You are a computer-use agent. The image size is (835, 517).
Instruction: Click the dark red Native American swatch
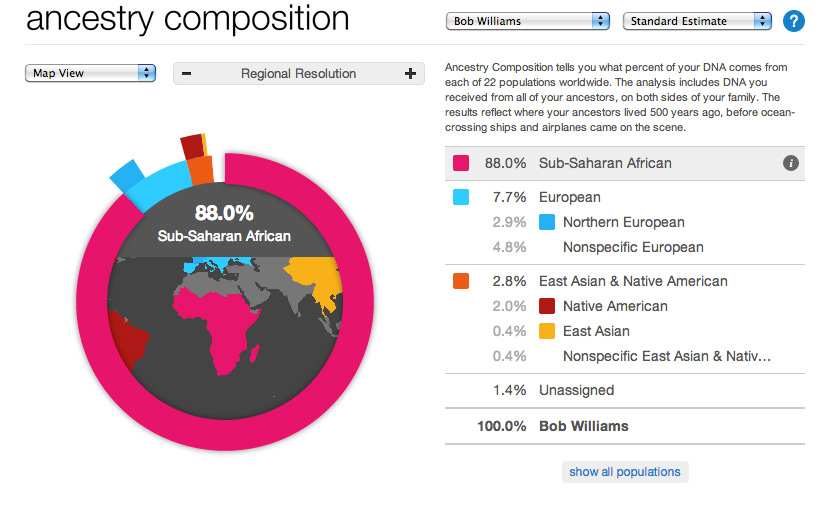[x=547, y=306]
